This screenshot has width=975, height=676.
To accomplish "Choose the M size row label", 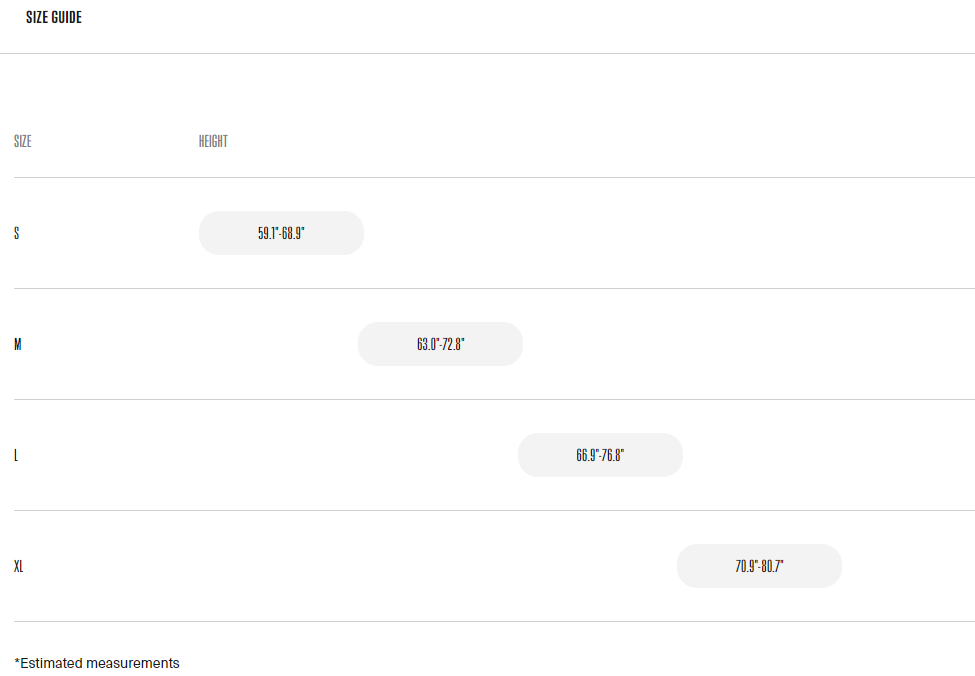I will [18, 345].
